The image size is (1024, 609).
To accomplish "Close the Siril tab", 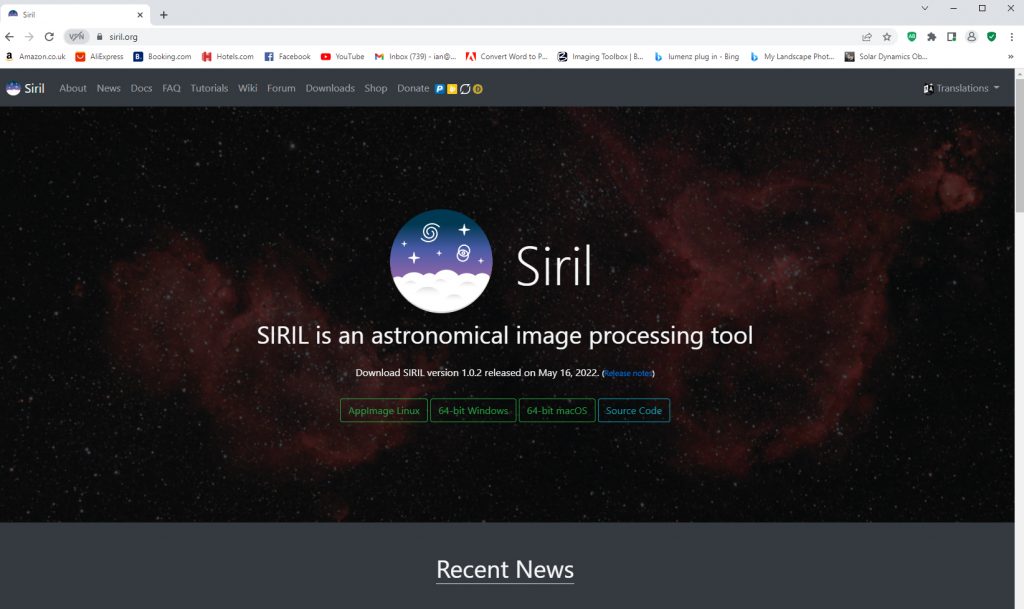I will click(140, 14).
